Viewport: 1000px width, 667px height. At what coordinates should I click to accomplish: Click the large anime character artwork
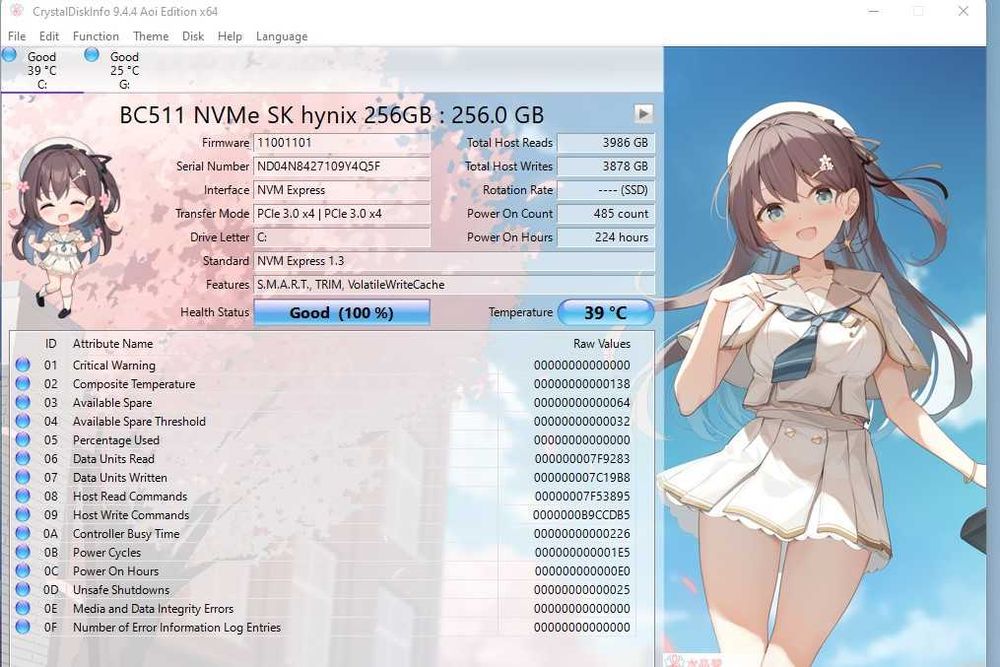click(x=825, y=357)
